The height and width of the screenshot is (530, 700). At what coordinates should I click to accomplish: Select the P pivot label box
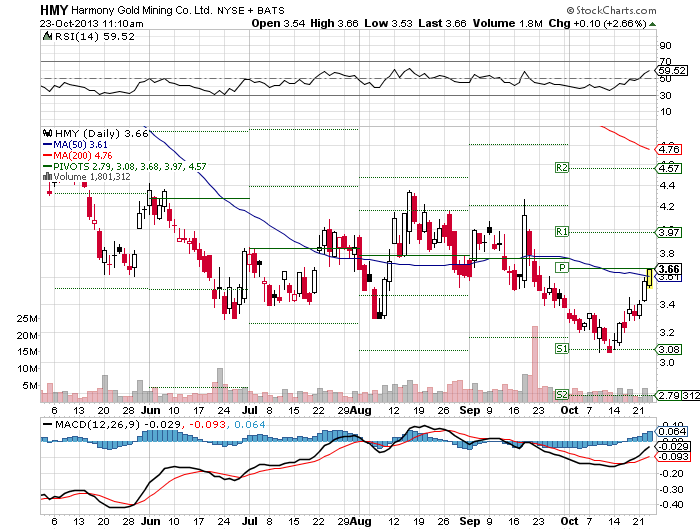coord(562,267)
